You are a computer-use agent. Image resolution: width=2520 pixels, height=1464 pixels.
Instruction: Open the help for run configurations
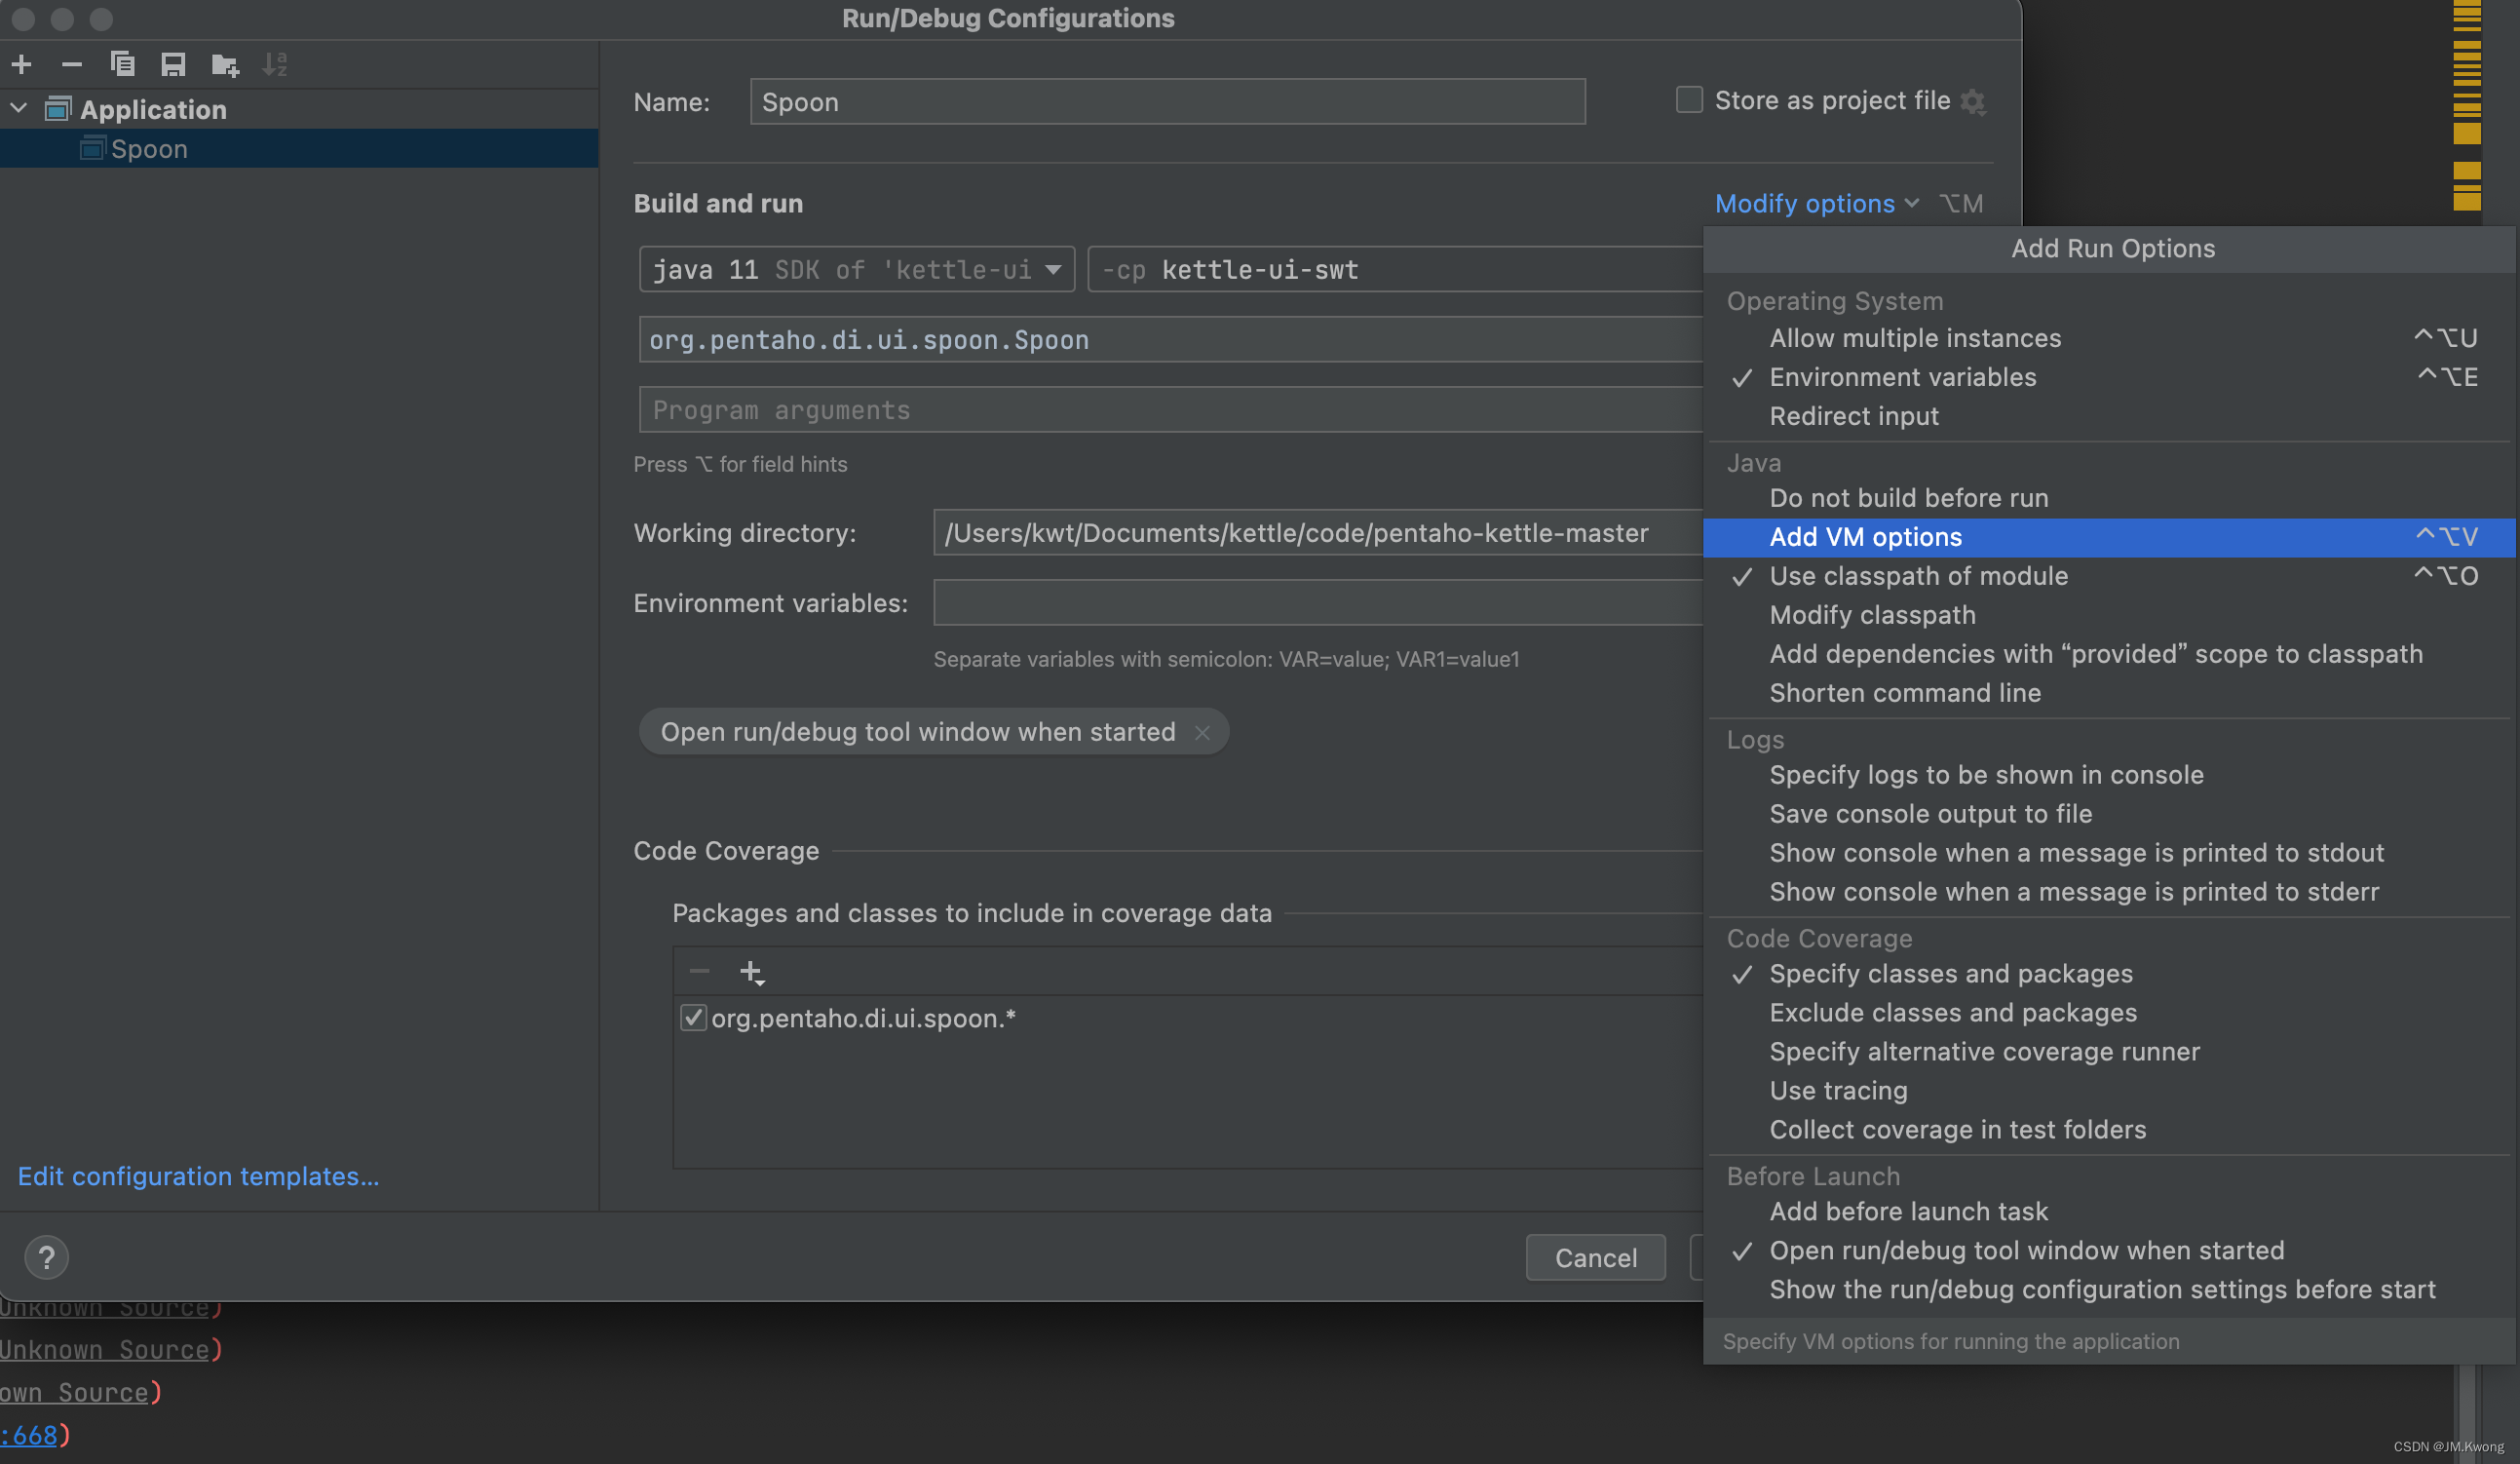point(46,1257)
